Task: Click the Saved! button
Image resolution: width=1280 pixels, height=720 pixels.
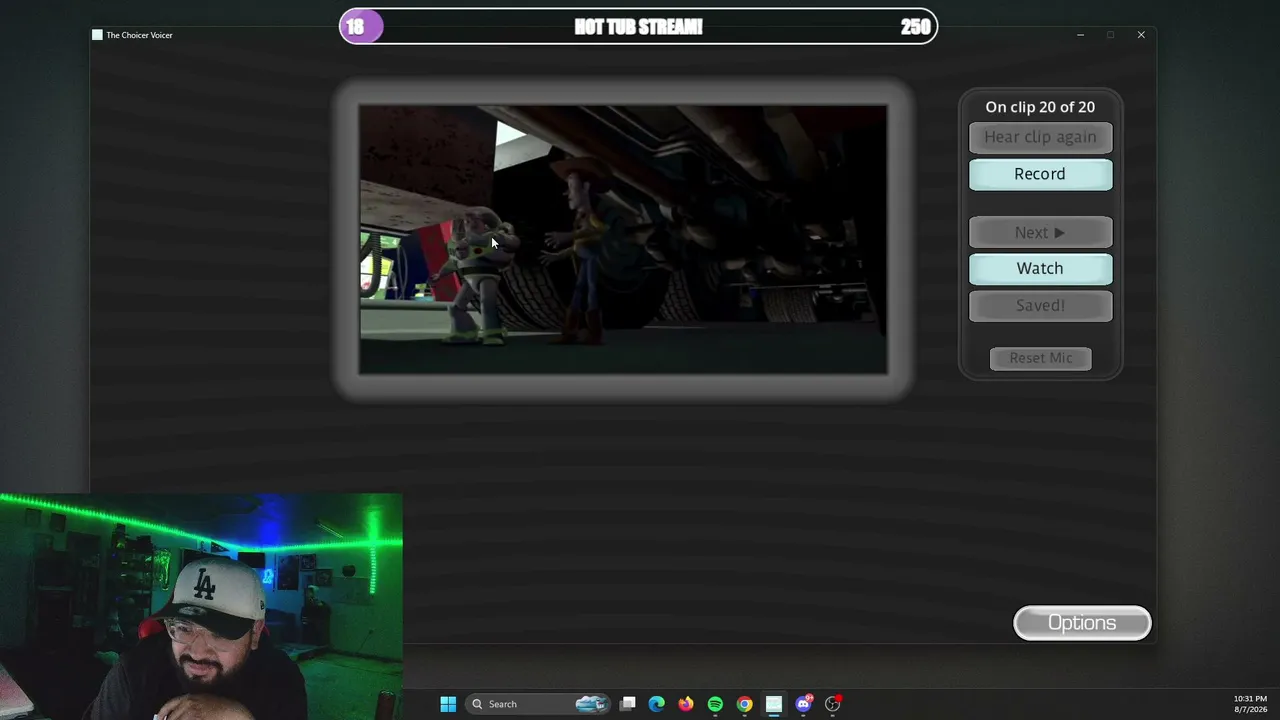Action: coord(1040,305)
